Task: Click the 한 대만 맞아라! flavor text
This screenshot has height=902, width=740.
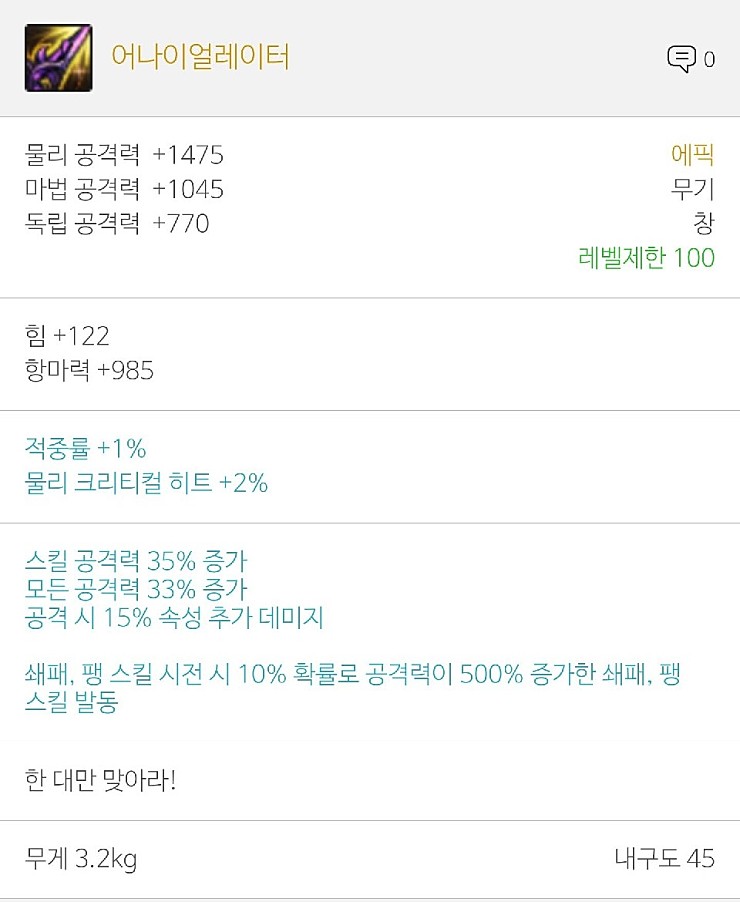Action: (x=100, y=780)
